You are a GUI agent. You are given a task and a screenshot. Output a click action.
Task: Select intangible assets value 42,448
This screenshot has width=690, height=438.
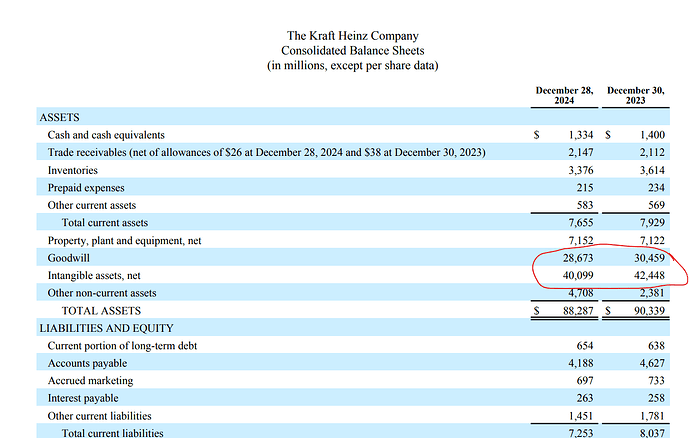point(650,276)
